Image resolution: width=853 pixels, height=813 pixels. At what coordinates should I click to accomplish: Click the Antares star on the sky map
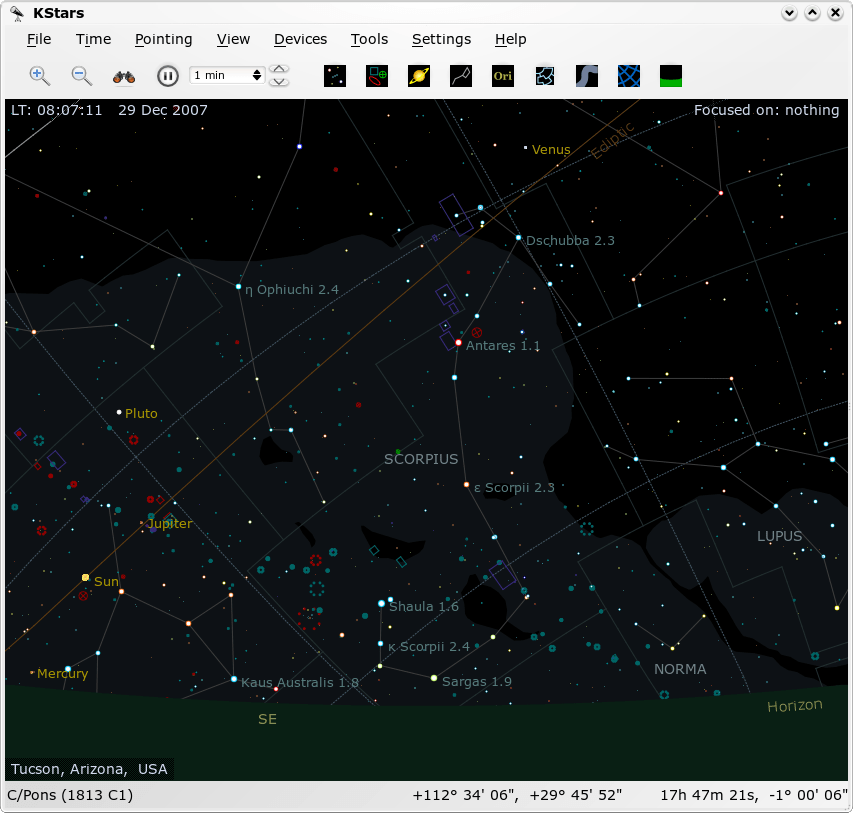tap(458, 343)
